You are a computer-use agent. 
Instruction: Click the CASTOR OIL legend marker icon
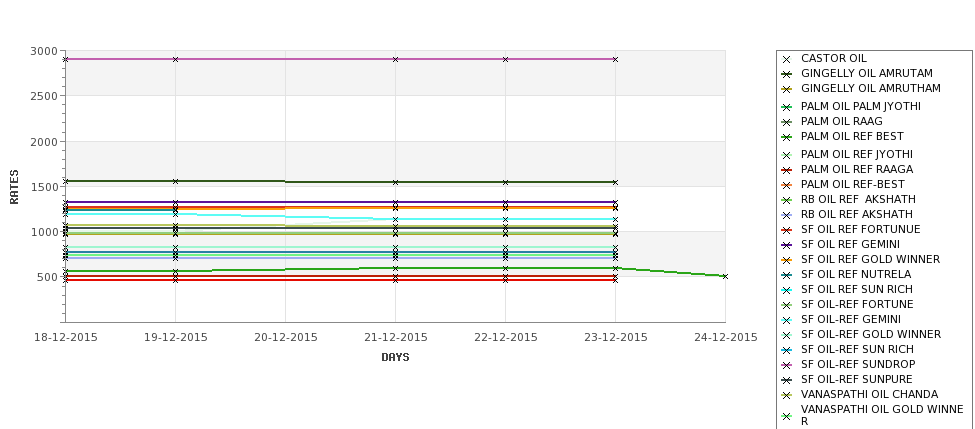click(786, 59)
